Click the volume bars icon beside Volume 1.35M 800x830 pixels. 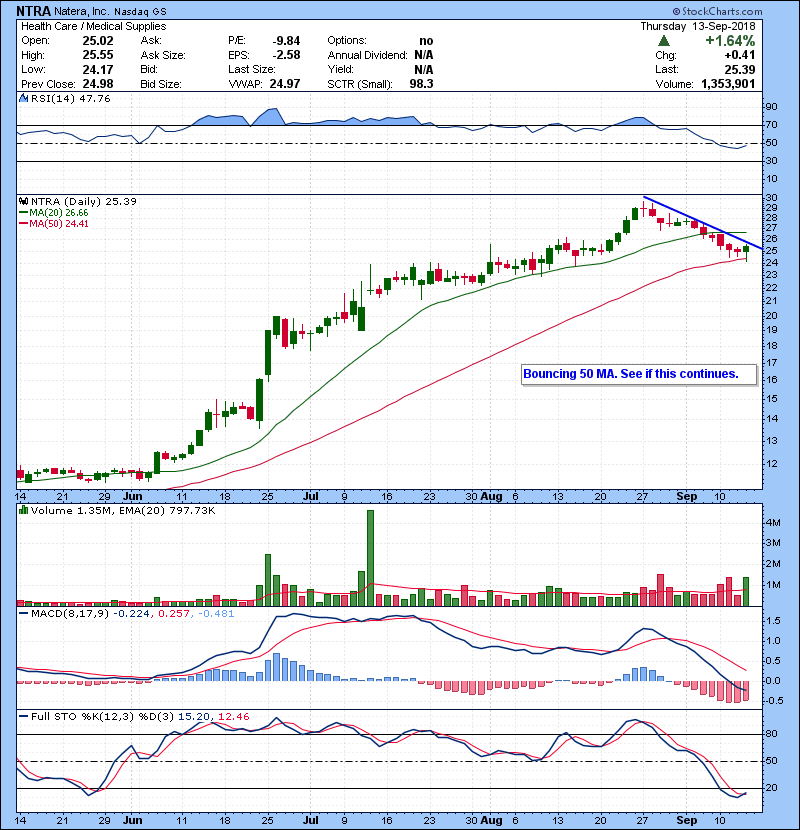coord(24,510)
